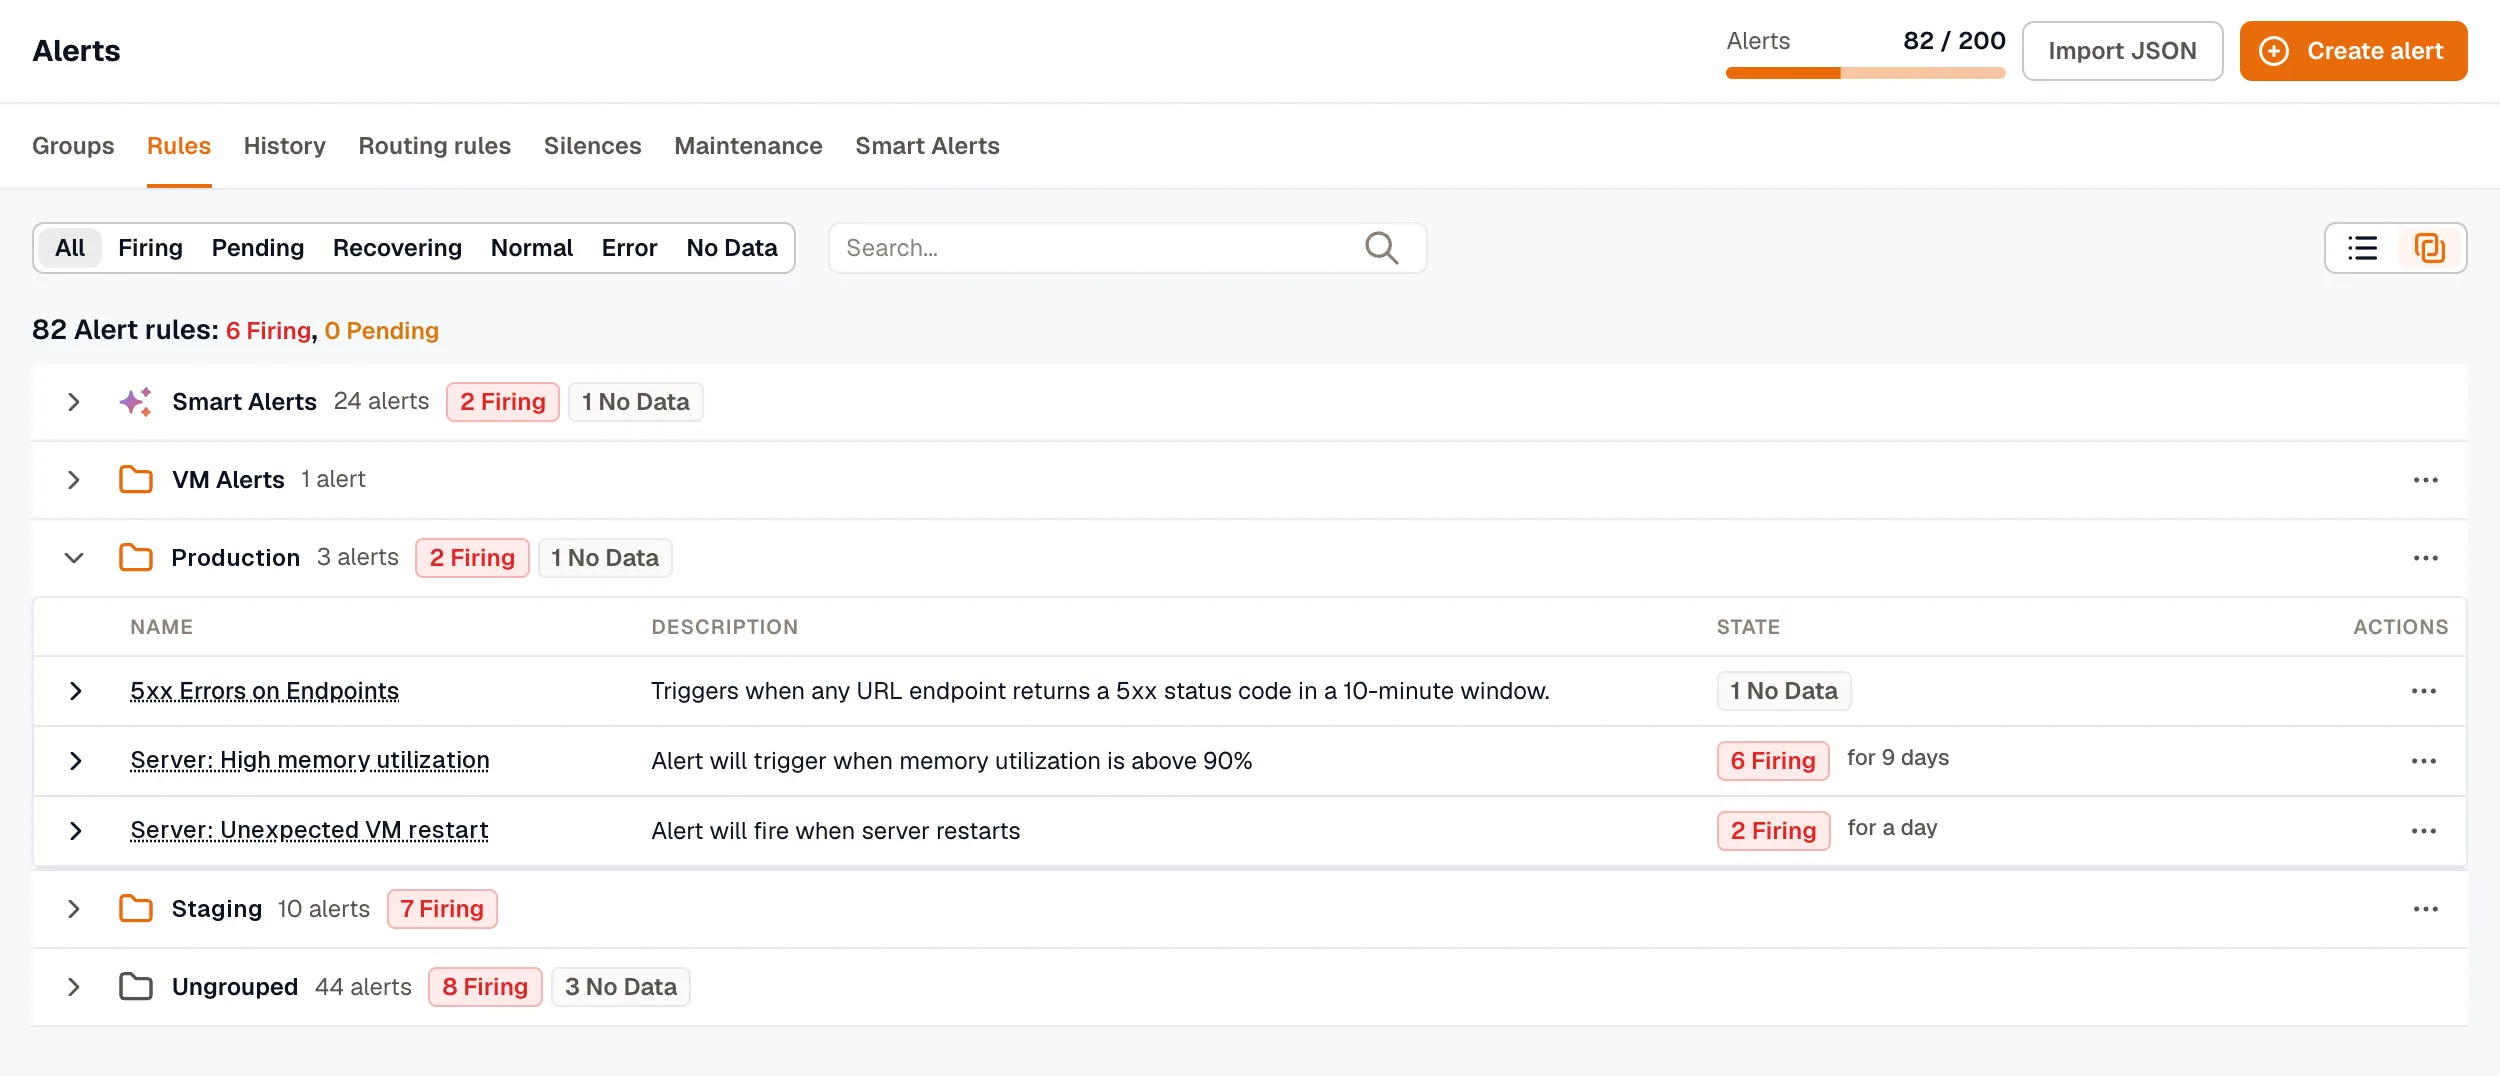Viewport: 2500px width, 1076px height.
Task: Open actions for 5xx Errors on Endpoints
Action: coord(2424,691)
